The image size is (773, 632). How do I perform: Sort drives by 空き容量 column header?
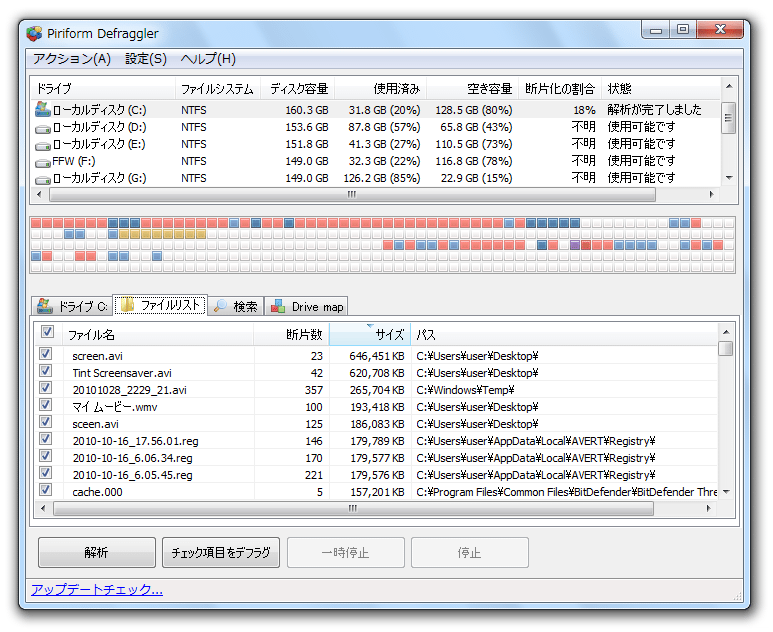[473, 89]
